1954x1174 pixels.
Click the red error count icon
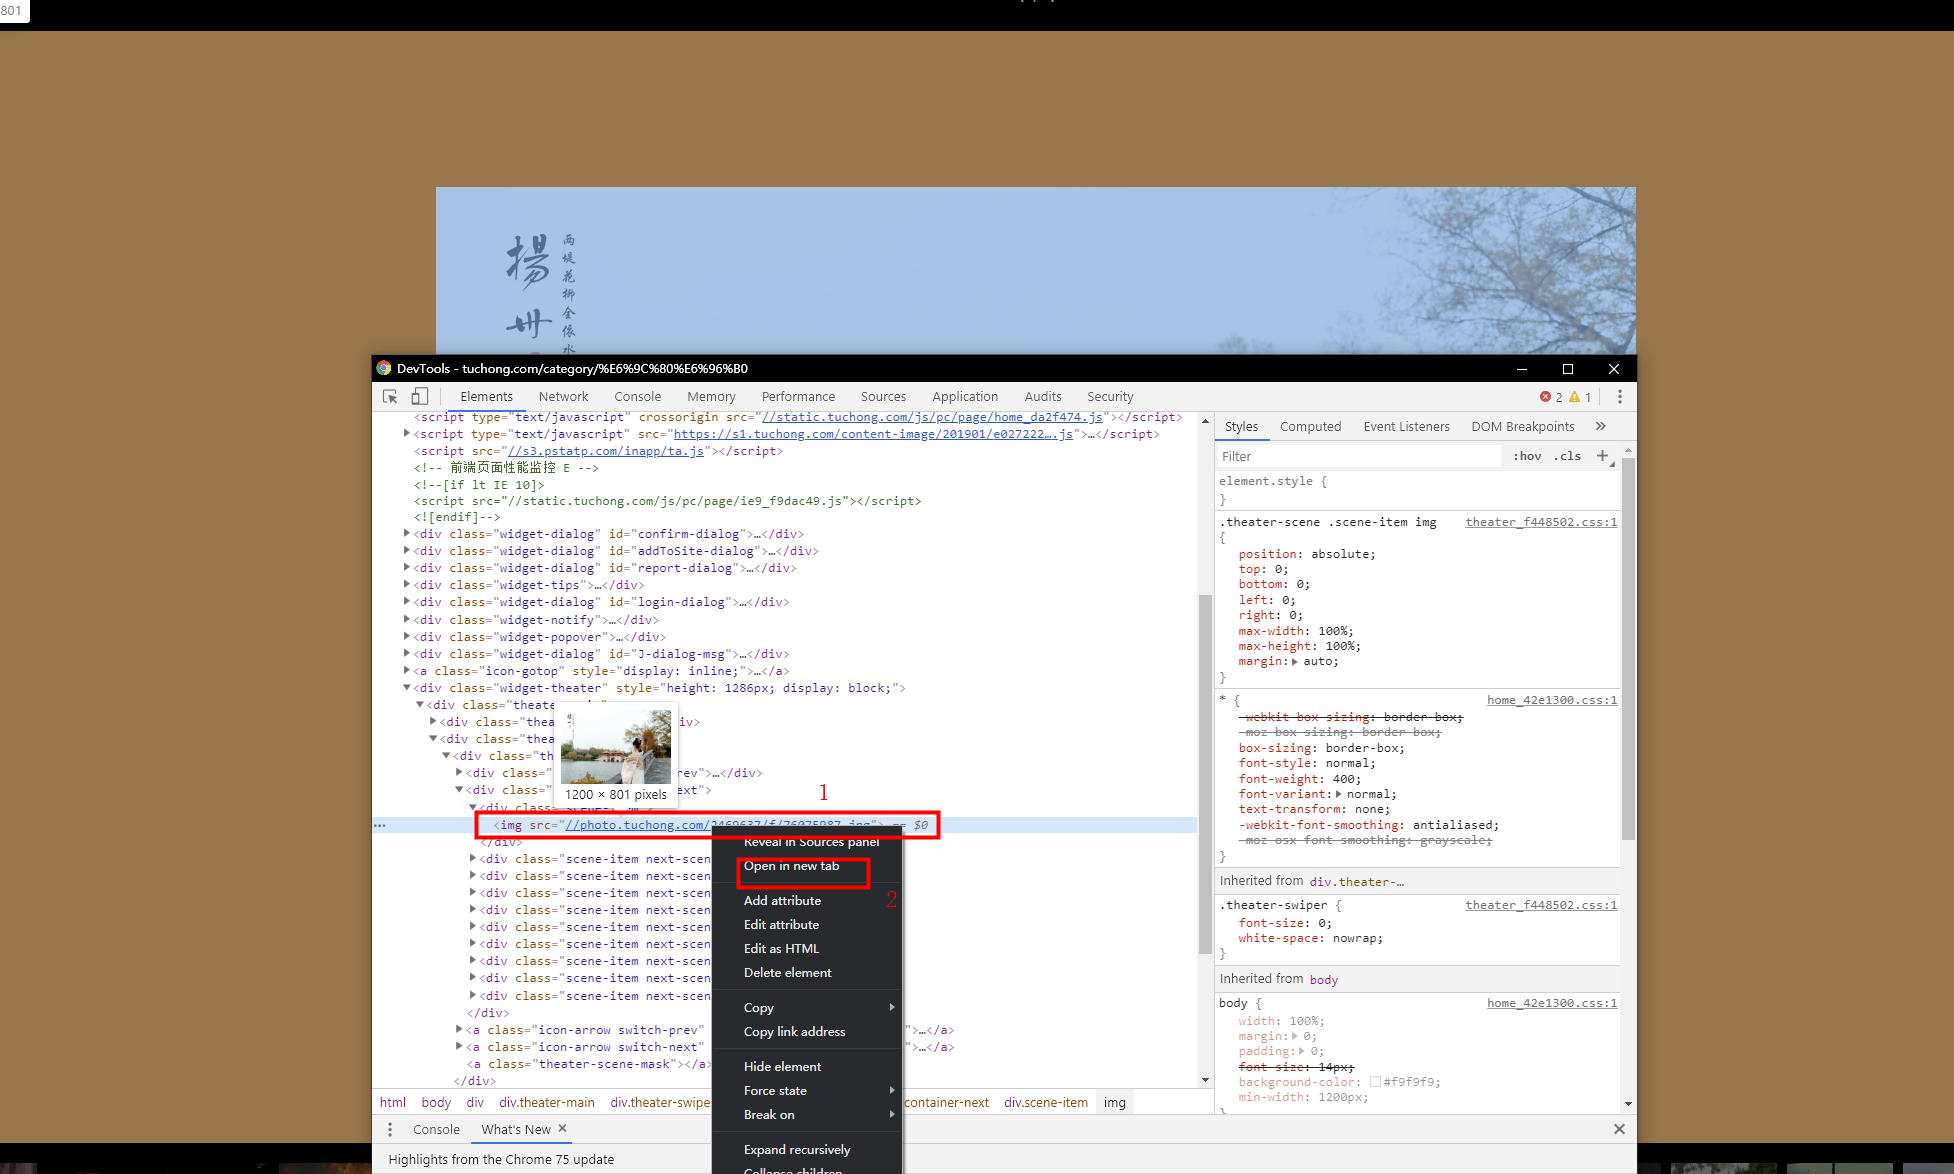coord(1545,397)
